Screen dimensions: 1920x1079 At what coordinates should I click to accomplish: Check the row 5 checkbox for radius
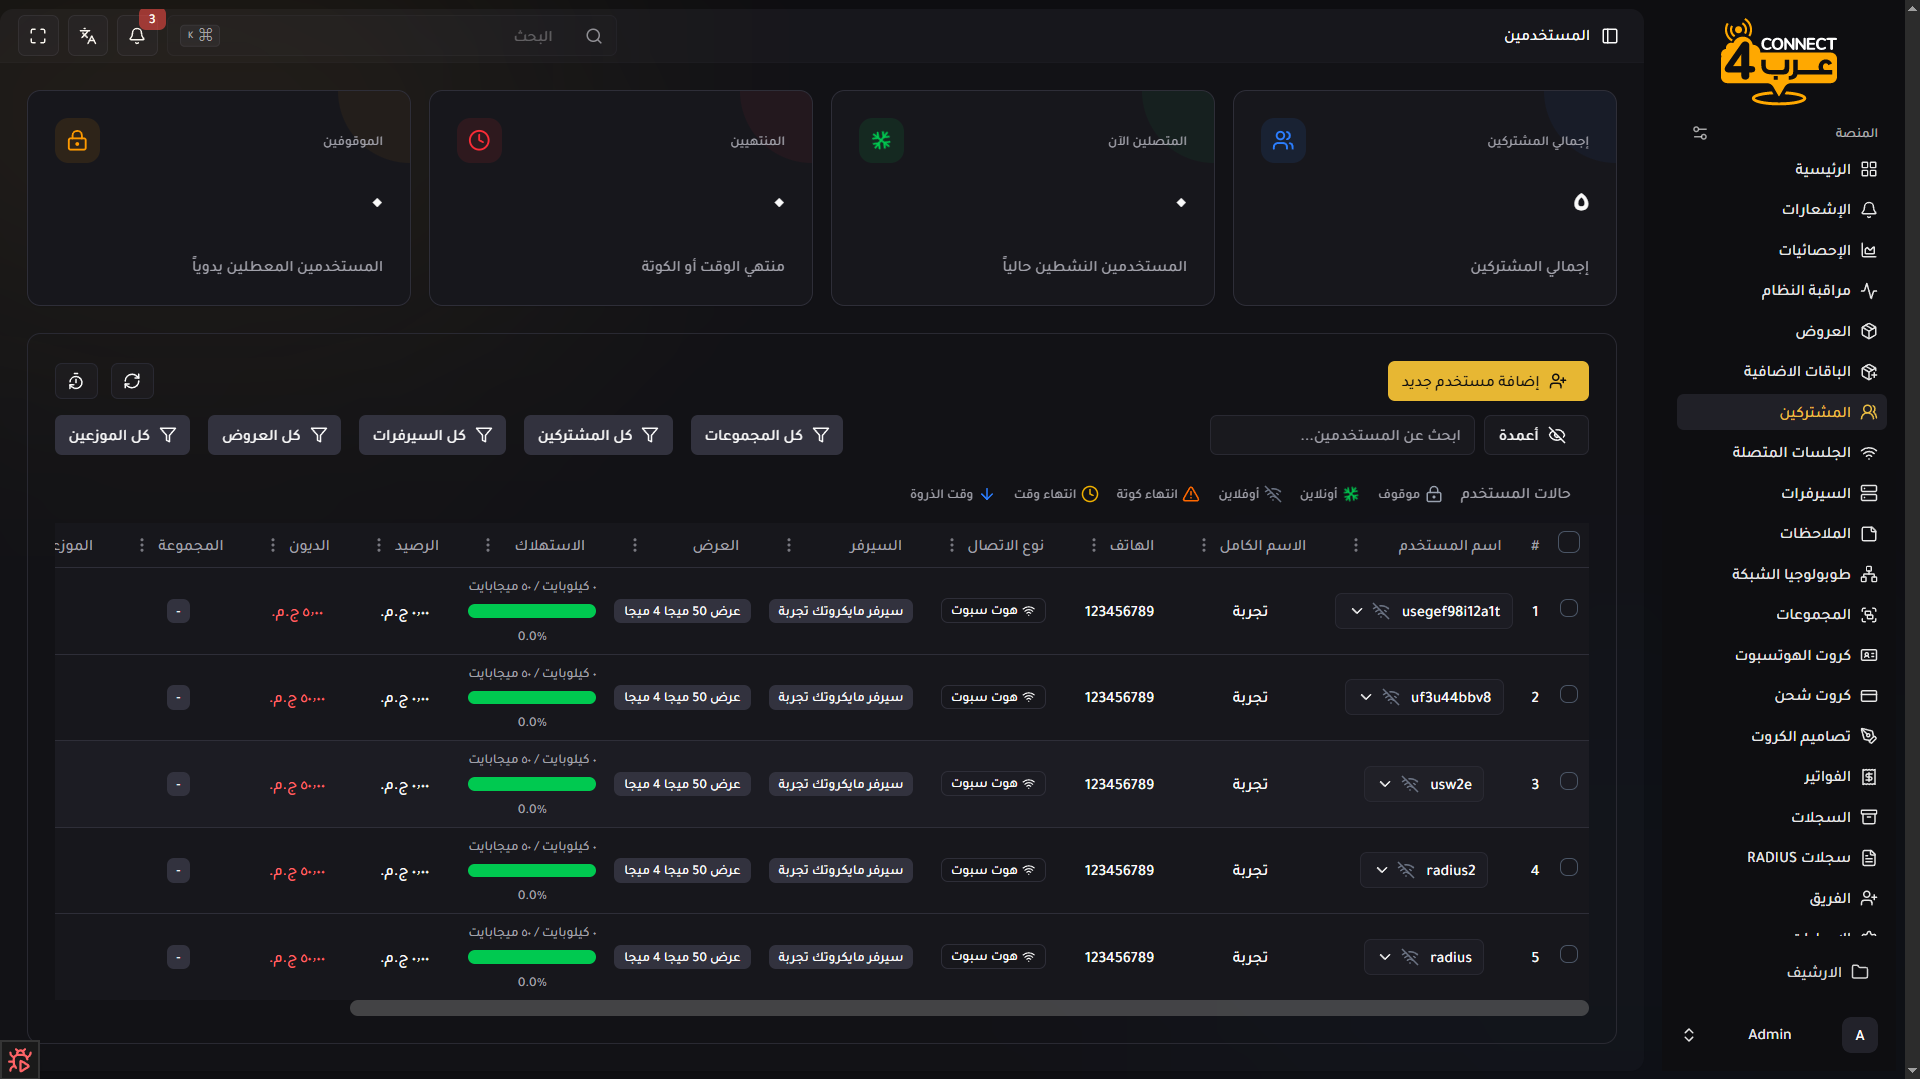tap(1569, 954)
